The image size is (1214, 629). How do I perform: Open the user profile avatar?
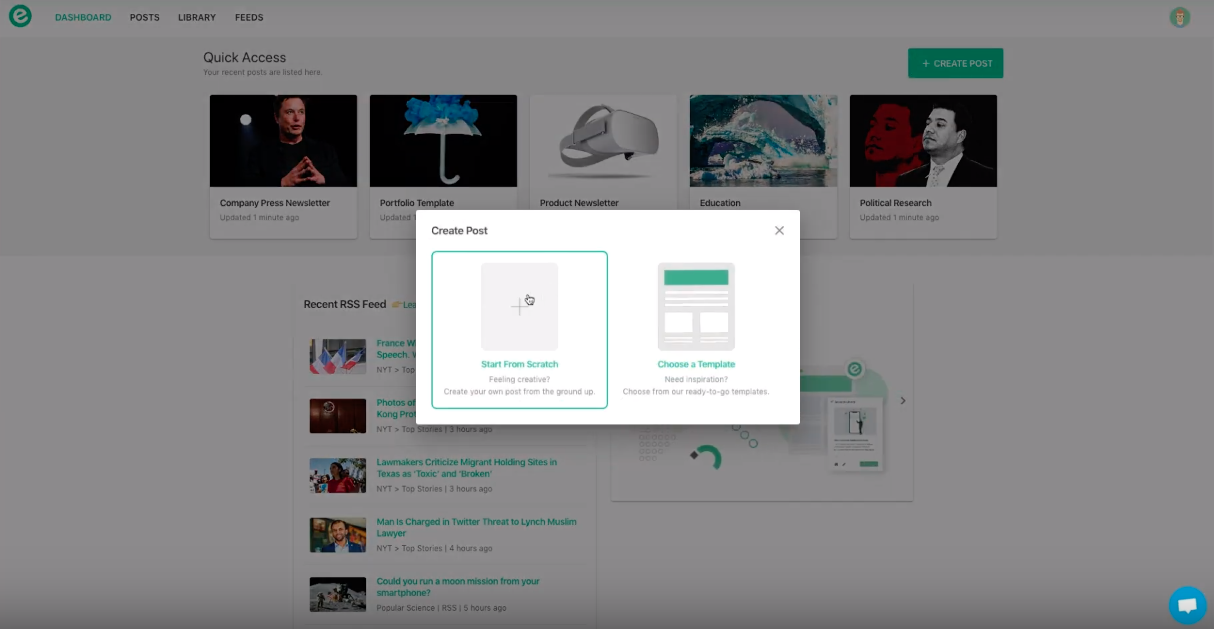[x=1180, y=17]
